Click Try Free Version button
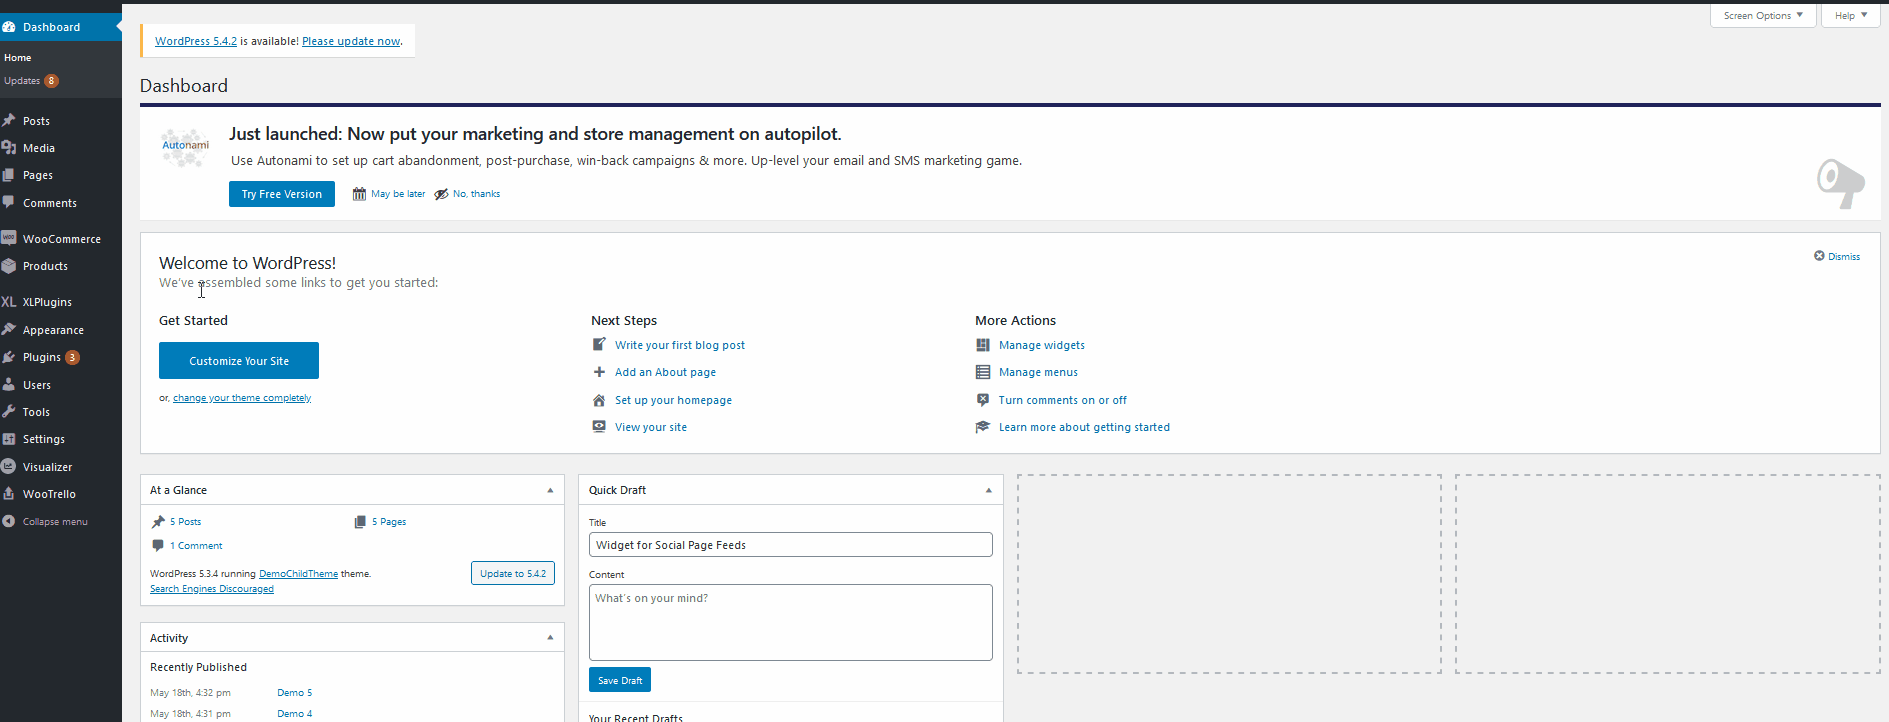The width and height of the screenshot is (1889, 722). (282, 194)
